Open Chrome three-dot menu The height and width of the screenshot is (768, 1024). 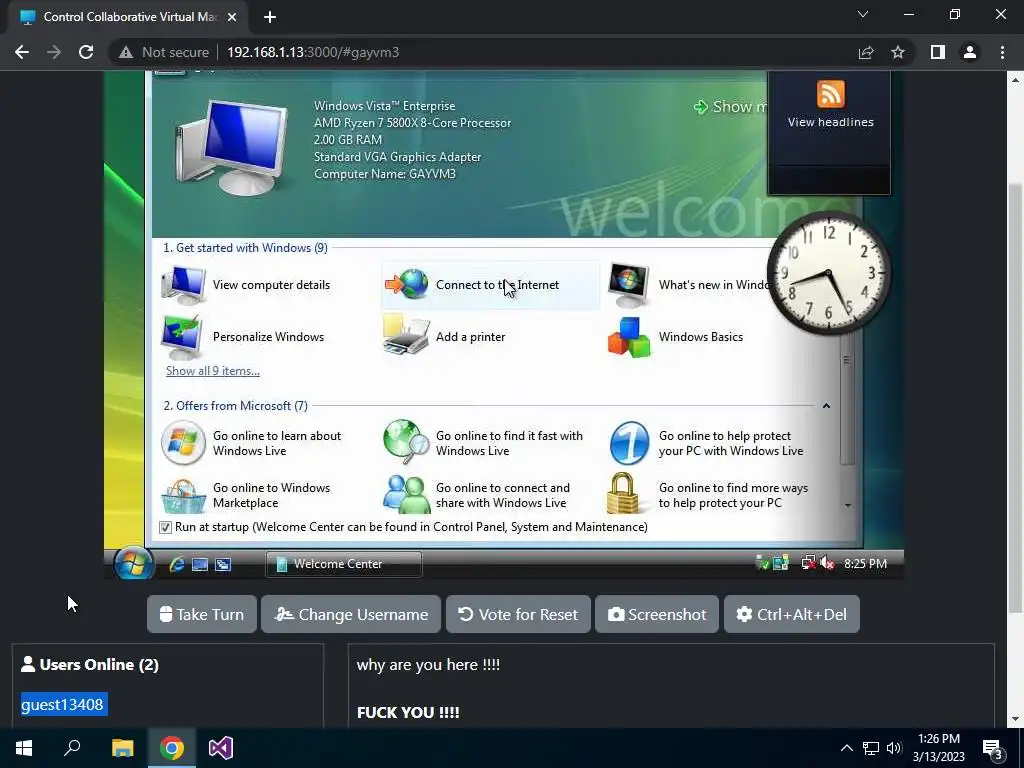tap(1002, 52)
